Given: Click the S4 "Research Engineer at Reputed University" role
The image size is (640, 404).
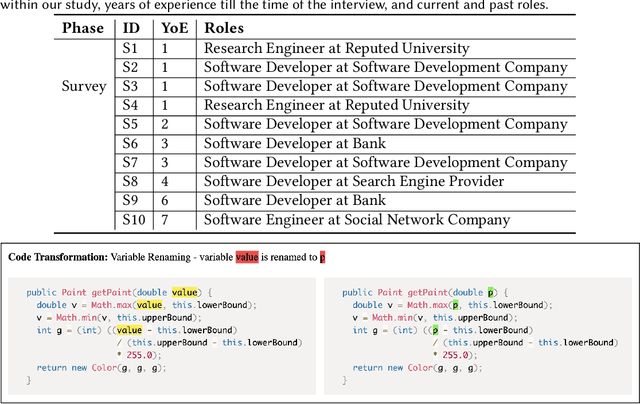Looking at the screenshot, I should 337,105.
